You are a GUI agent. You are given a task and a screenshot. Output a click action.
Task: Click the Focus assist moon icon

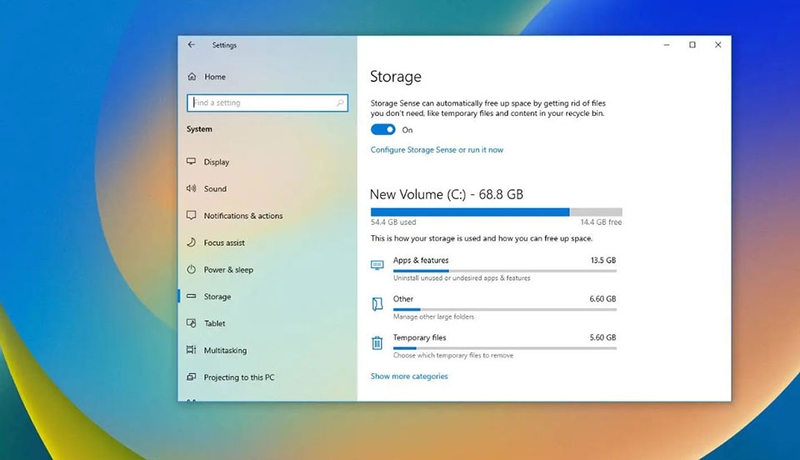[x=191, y=242]
